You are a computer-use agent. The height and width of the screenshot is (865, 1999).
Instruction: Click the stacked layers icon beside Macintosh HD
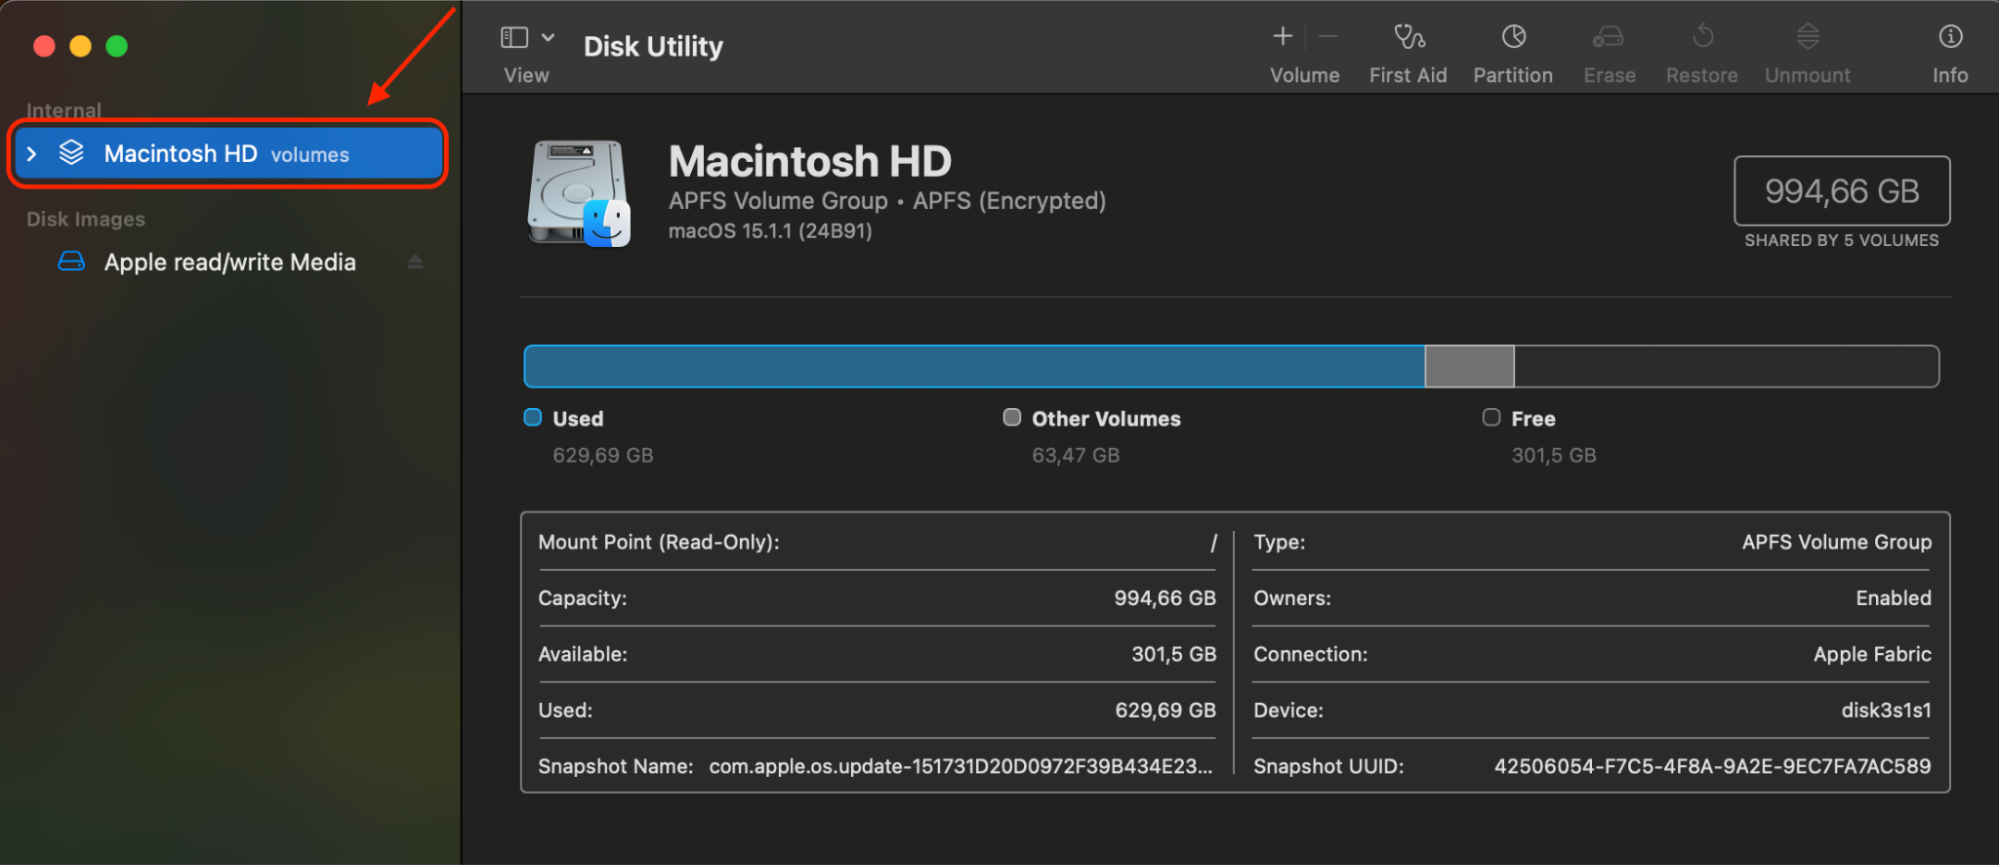pyautogui.click(x=71, y=153)
